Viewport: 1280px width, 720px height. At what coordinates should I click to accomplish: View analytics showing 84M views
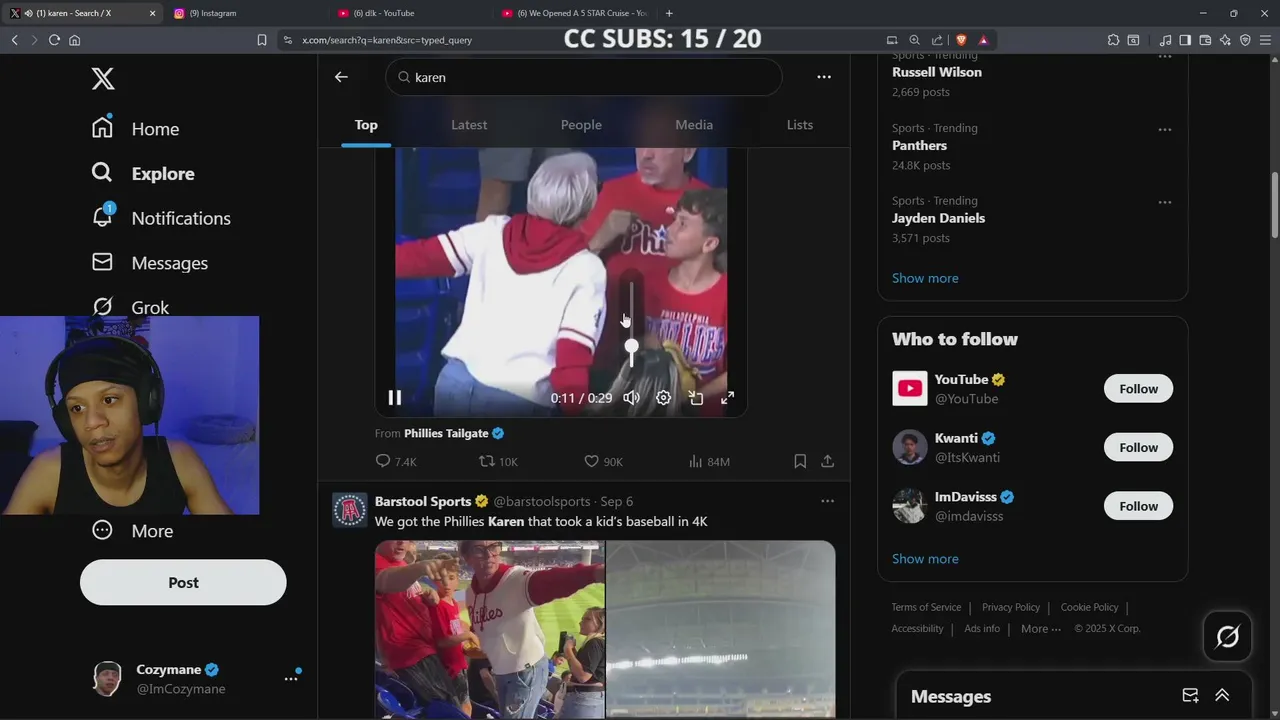(x=709, y=461)
